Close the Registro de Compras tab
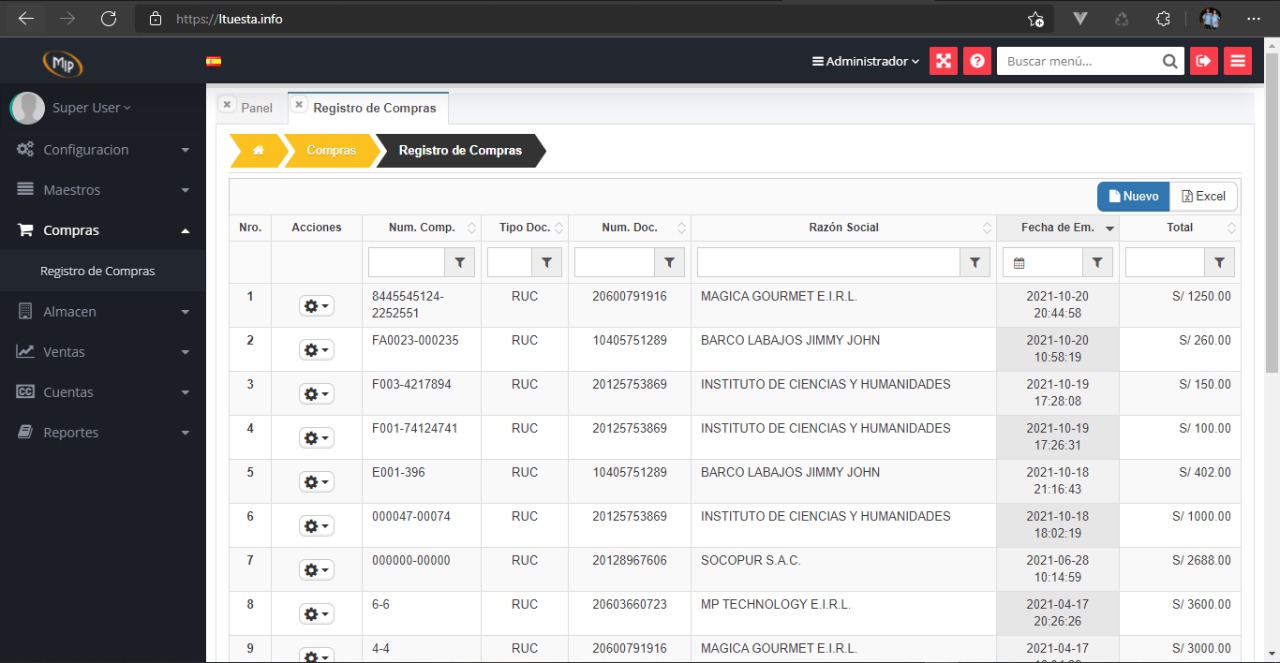1280x663 pixels. coord(299,104)
